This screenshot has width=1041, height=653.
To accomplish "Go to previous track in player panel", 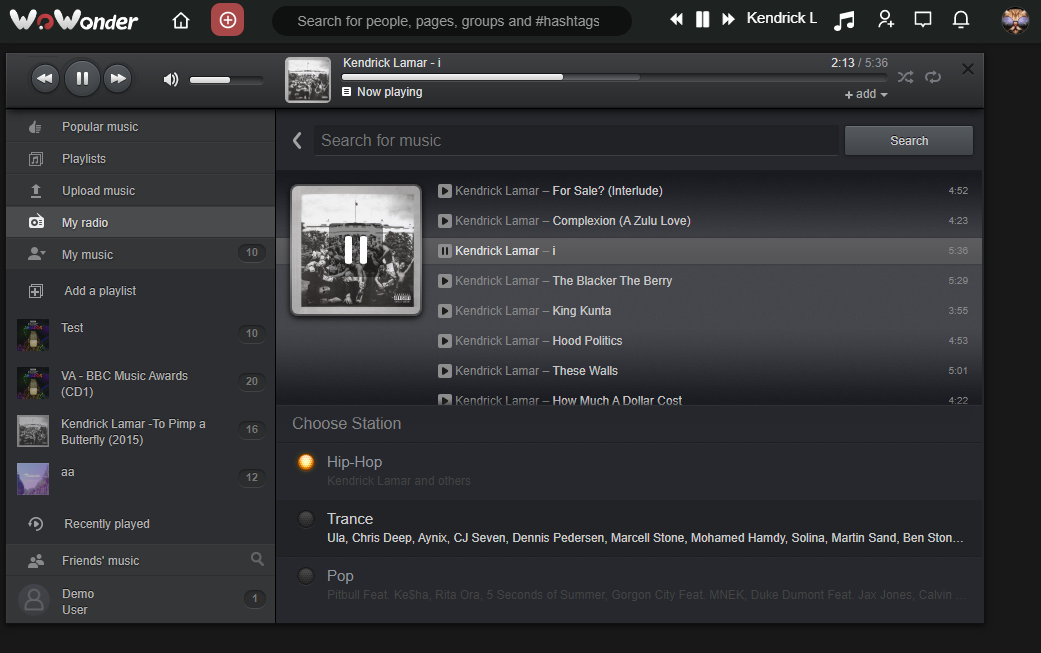I will click(x=45, y=78).
